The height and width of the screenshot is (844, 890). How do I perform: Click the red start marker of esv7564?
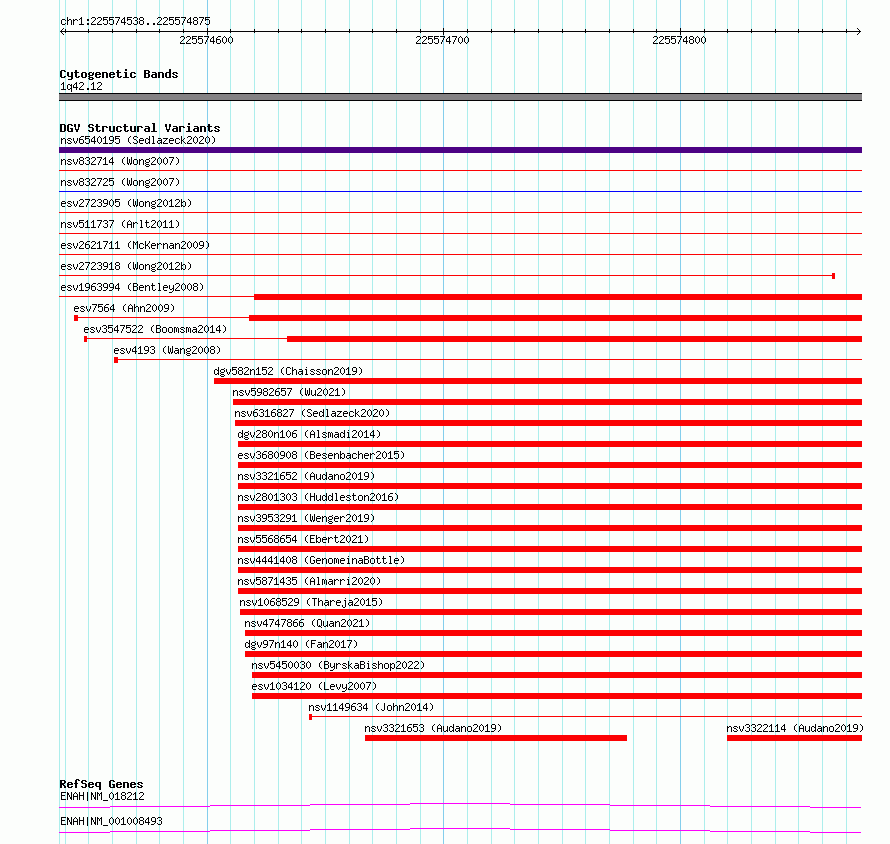pyautogui.click(x=76, y=318)
